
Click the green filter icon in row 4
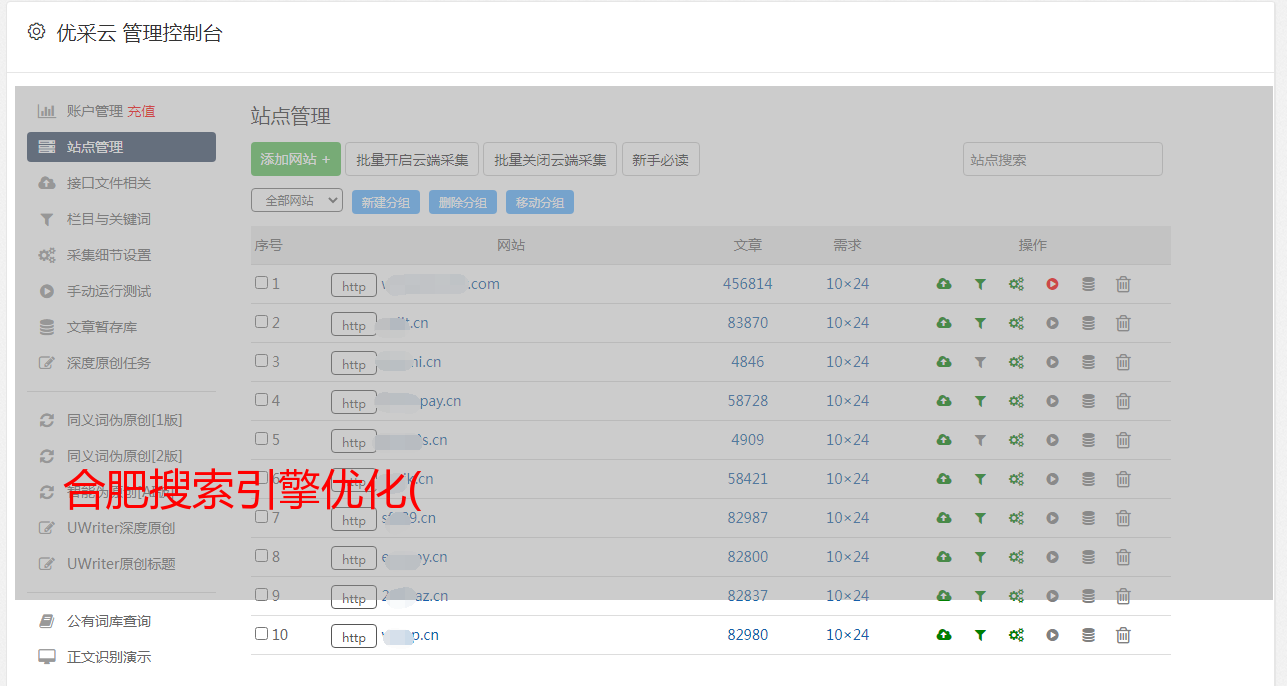[980, 401]
